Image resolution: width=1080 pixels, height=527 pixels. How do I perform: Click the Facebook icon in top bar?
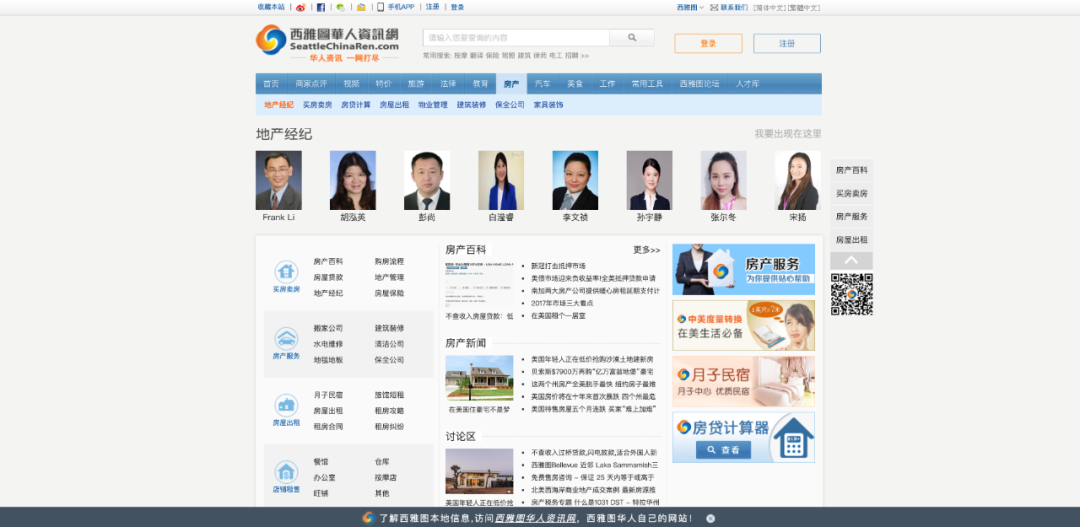[x=321, y=7]
